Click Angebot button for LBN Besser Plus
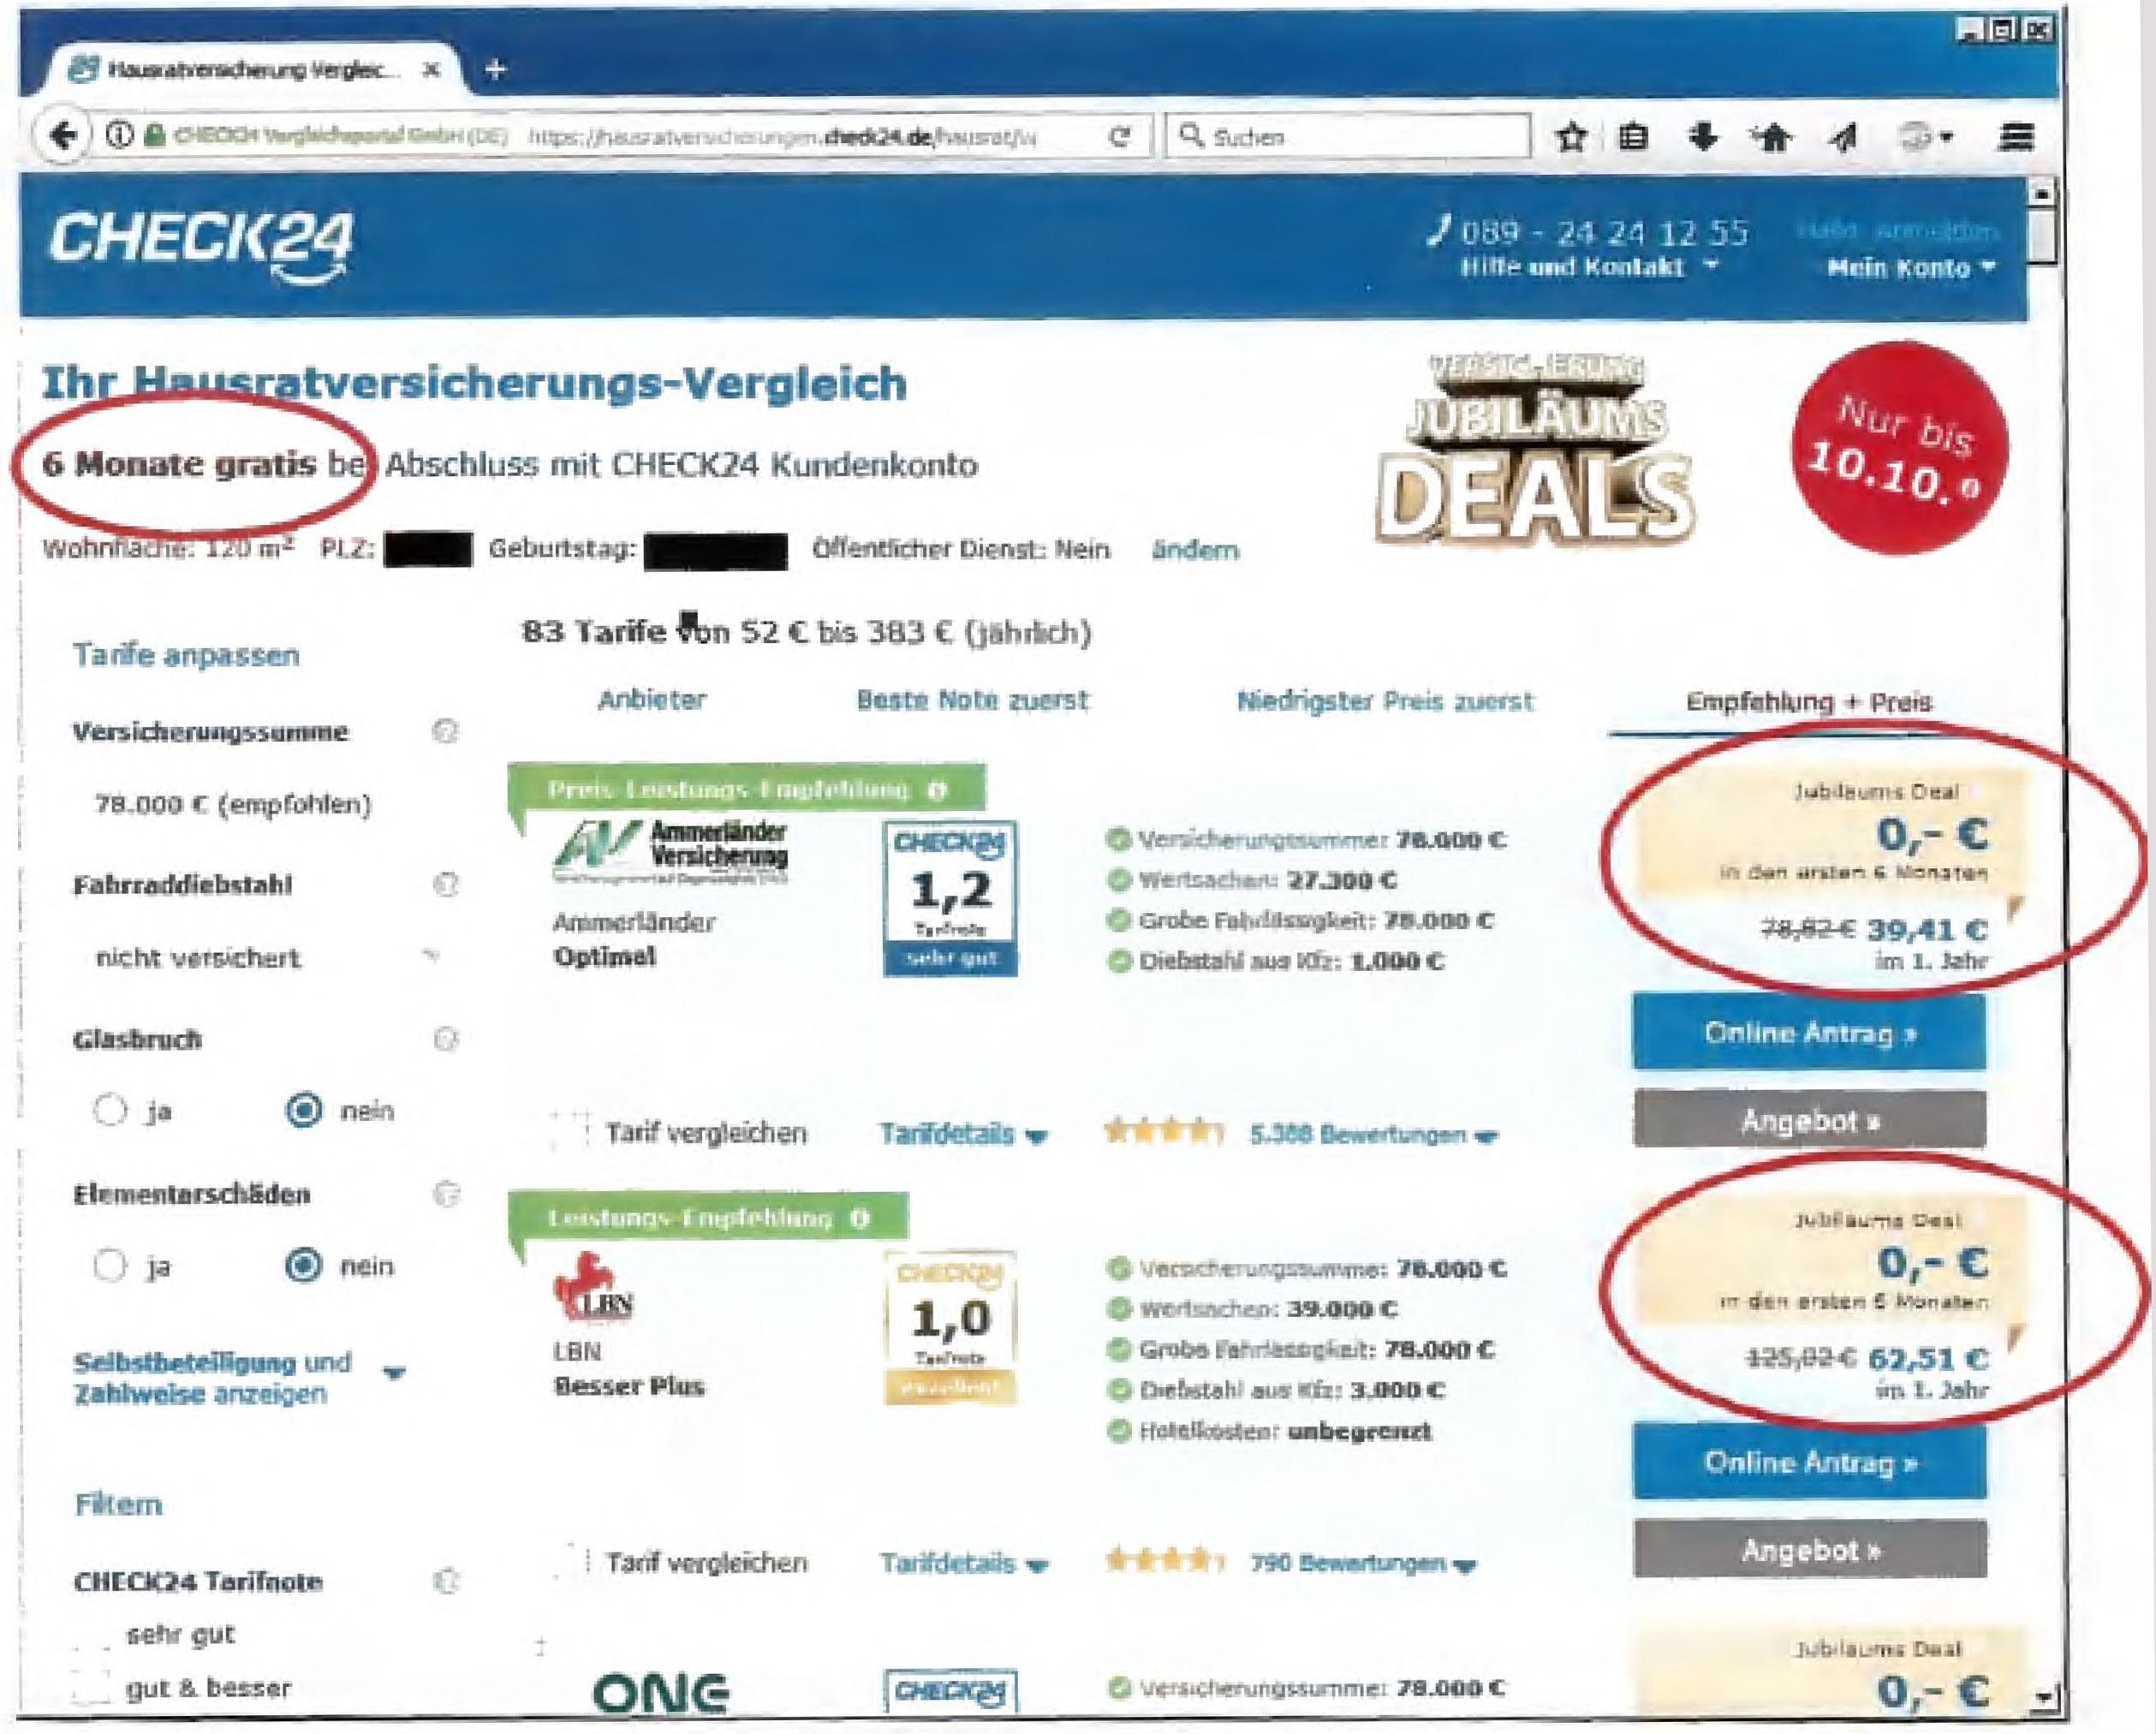The image size is (2156, 1734). coord(1809,1549)
